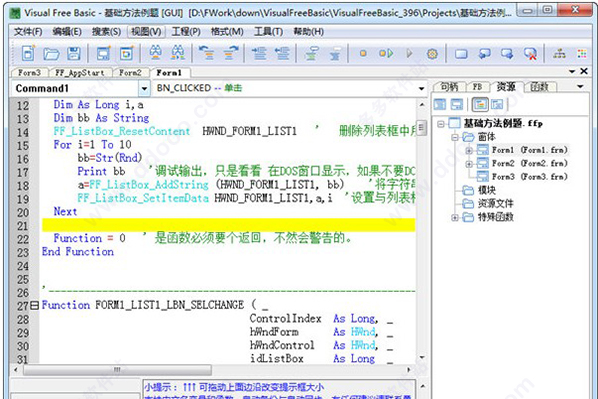Open the 编辑(E) menu
The width and height of the screenshot is (598, 399).
[x=67, y=32]
